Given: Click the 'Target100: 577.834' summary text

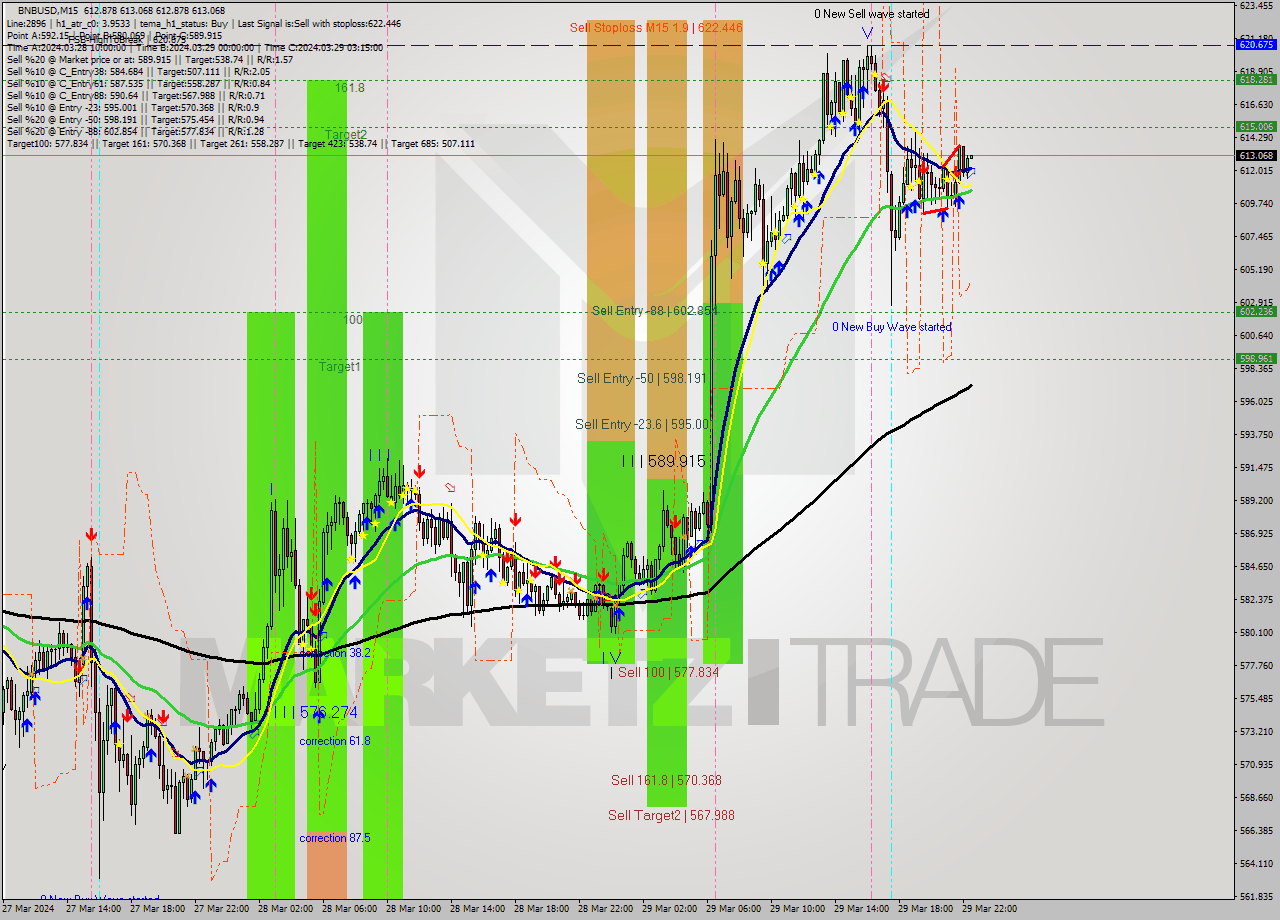Looking at the screenshot, I should click(x=49, y=143).
